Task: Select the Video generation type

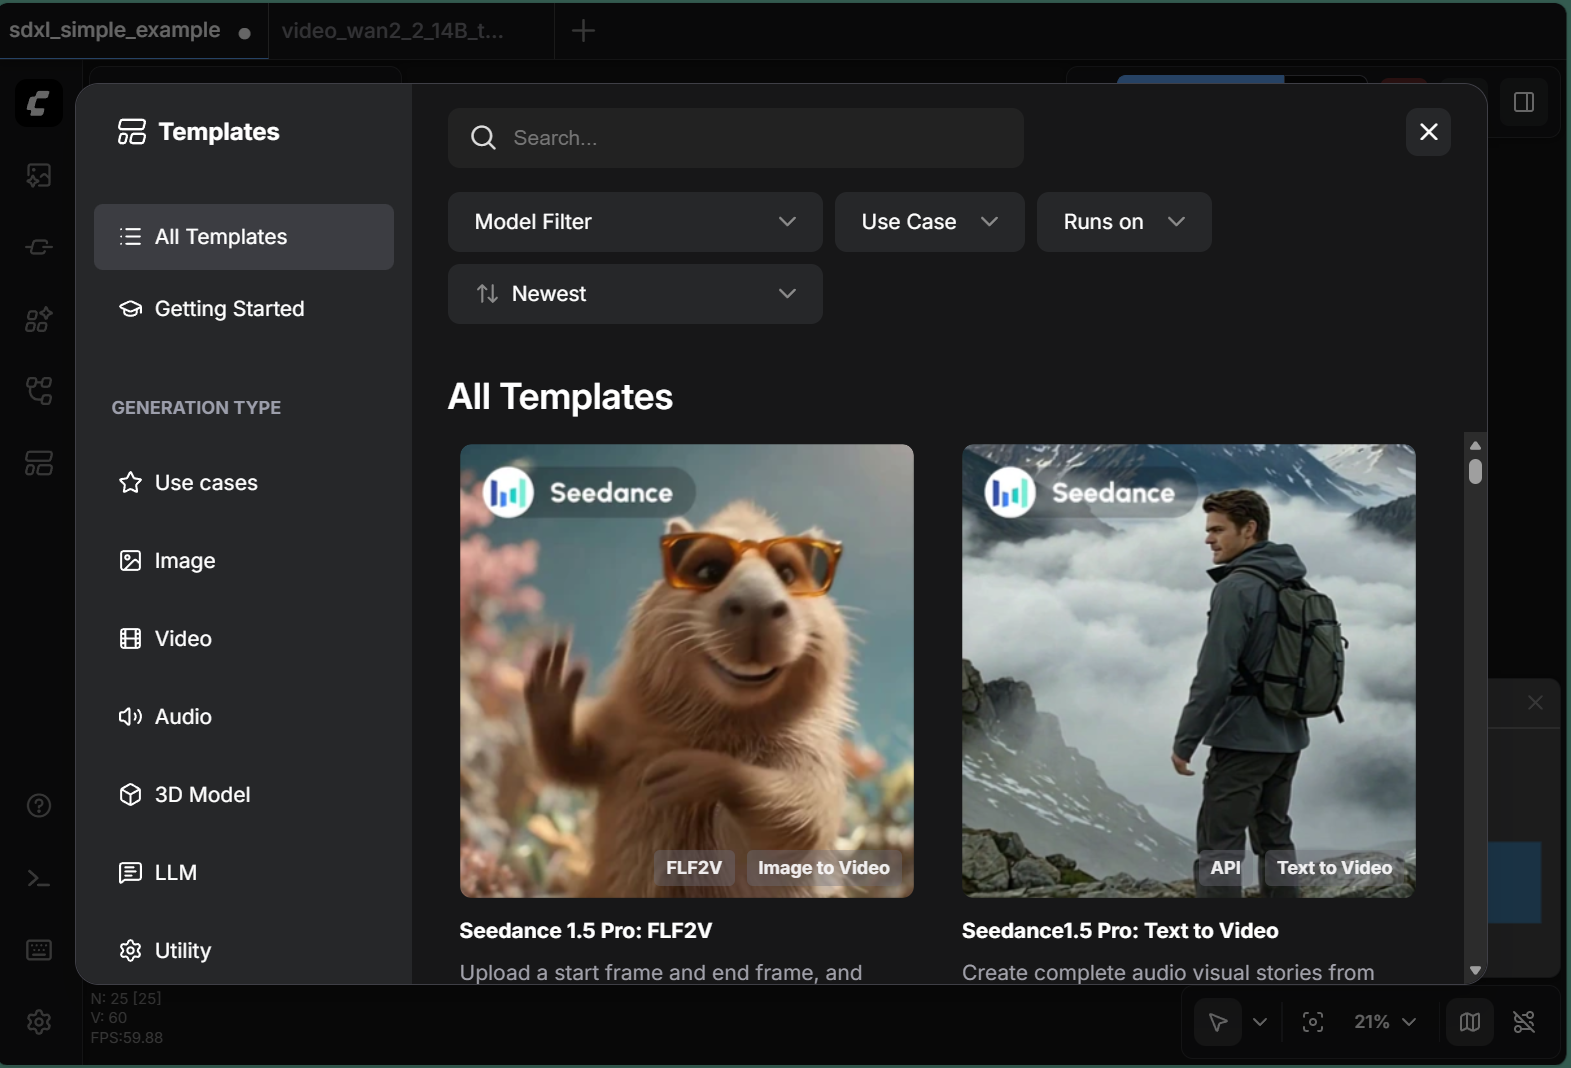Action: (x=183, y=639)
